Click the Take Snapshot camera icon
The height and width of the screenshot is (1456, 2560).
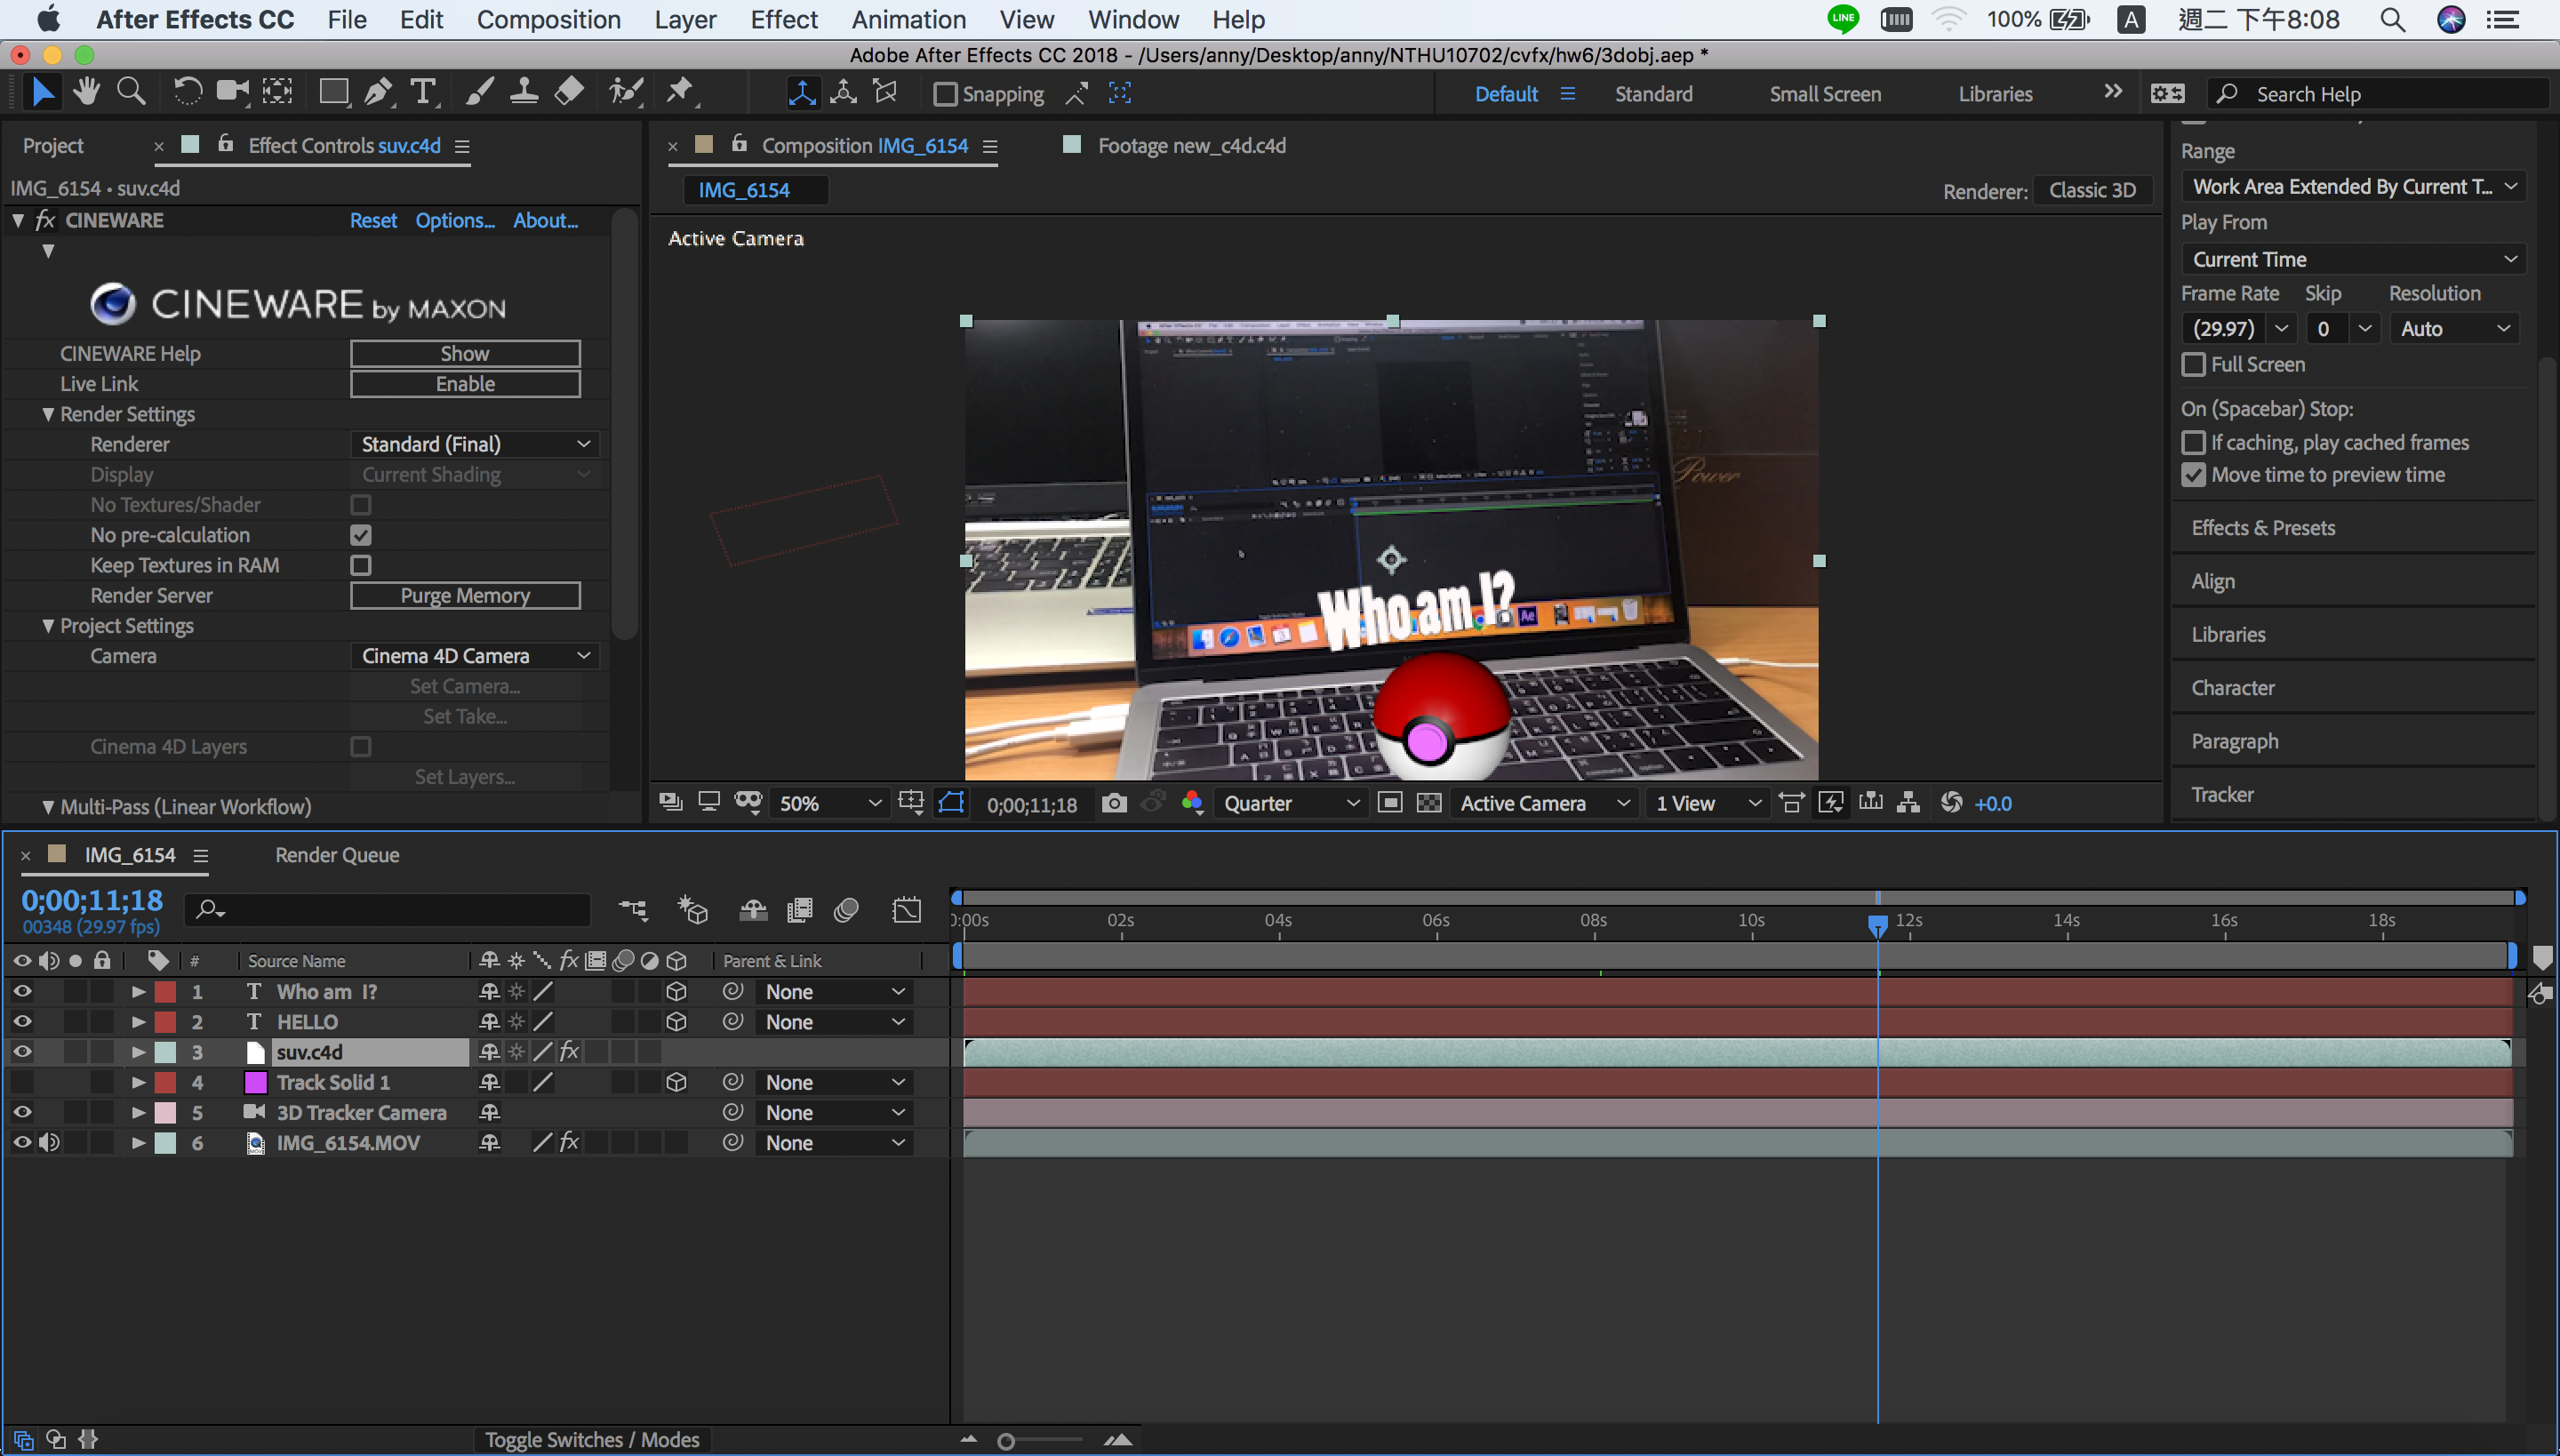click(x=1114, y=803)
